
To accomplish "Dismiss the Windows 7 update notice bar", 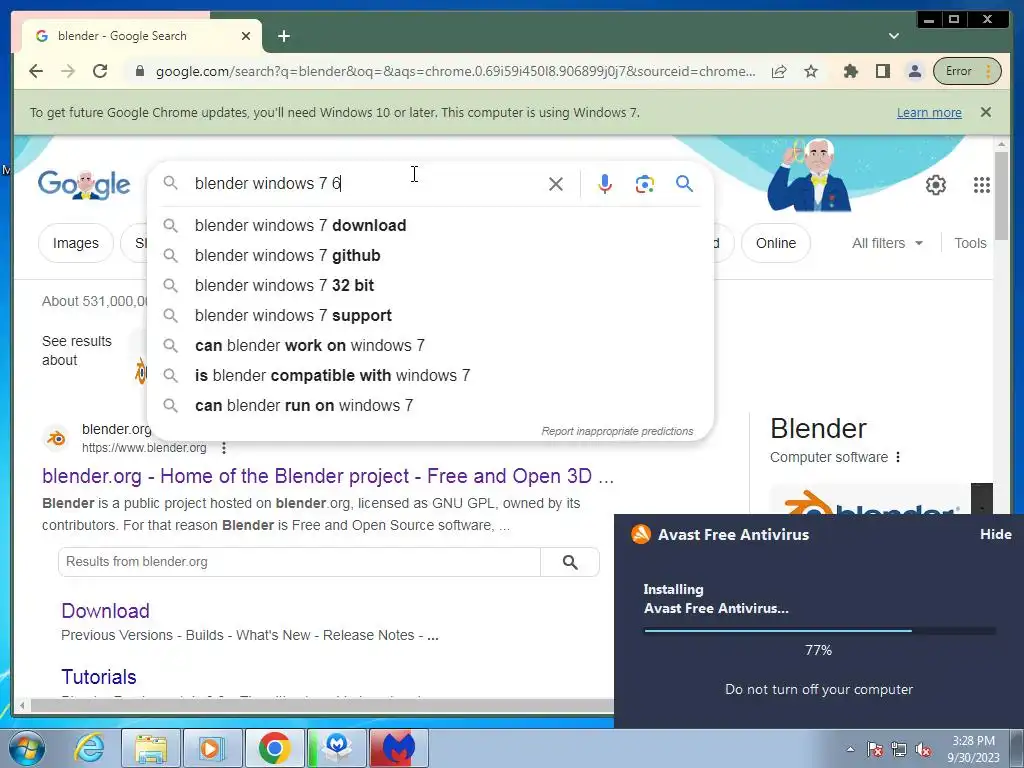I will 985,112.
